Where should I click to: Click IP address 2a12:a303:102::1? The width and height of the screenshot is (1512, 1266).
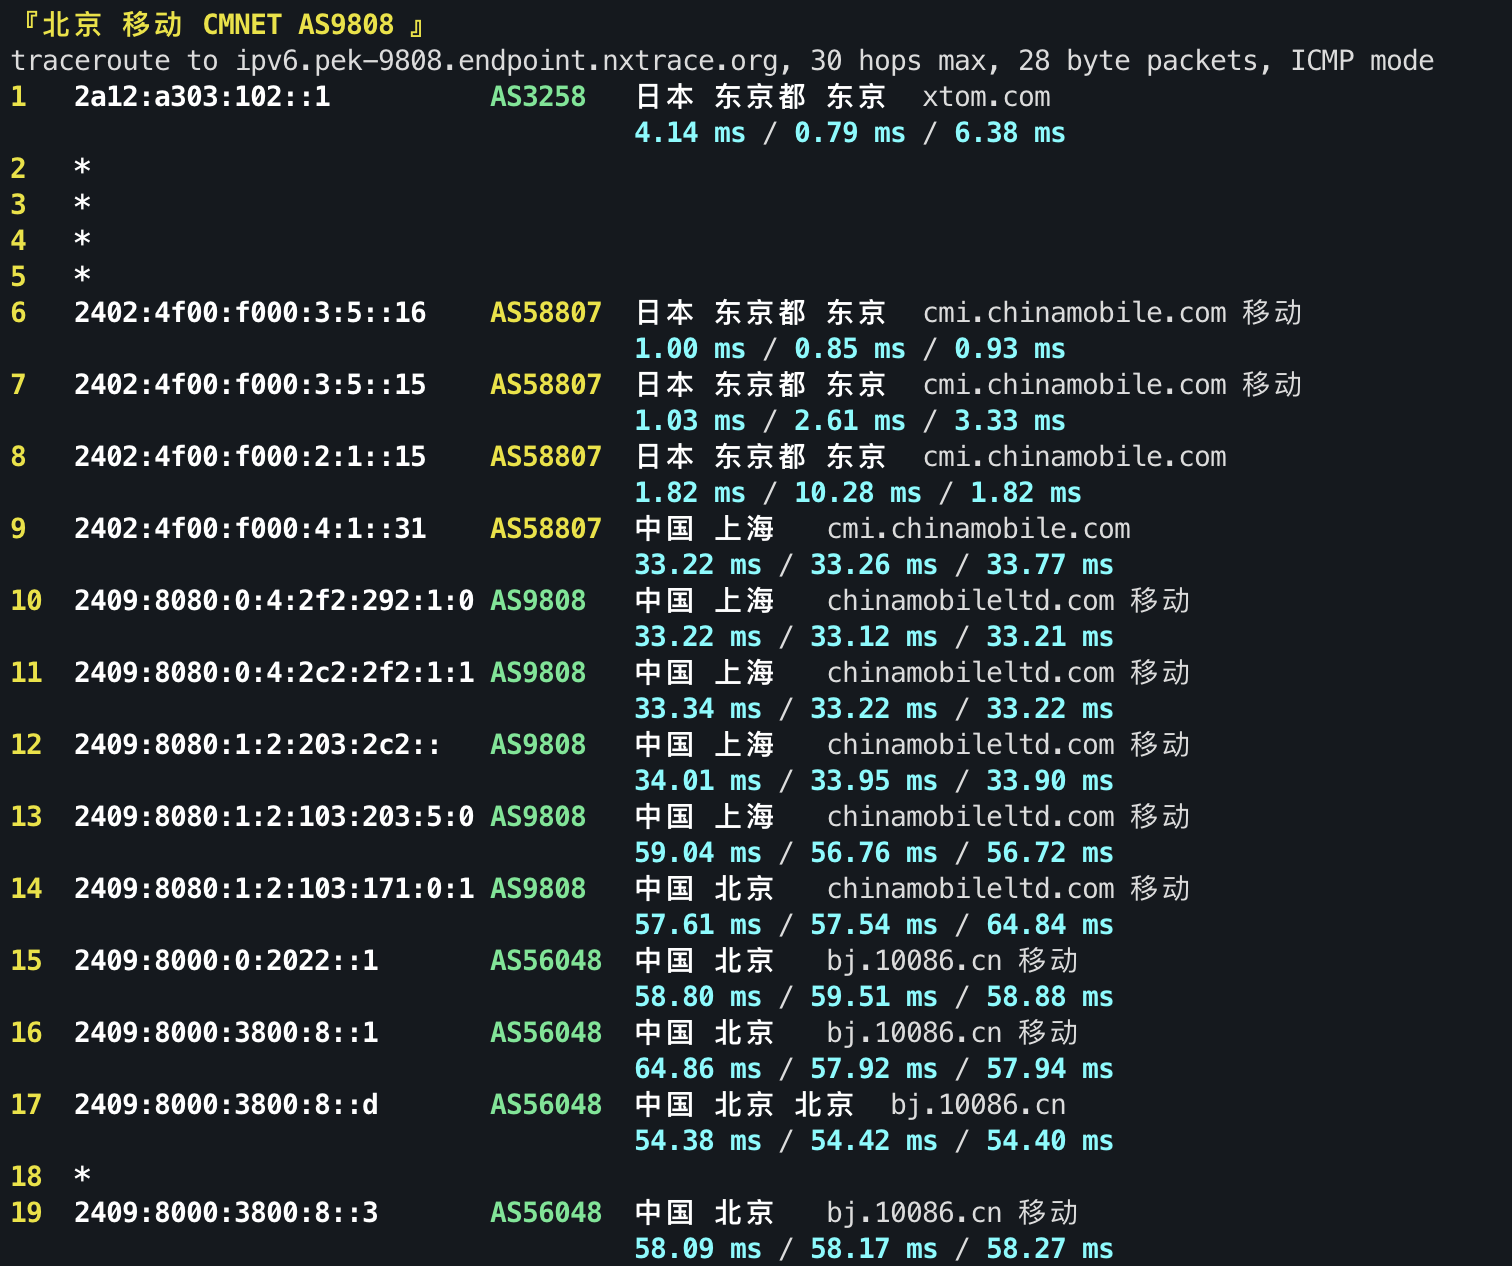[202, 97]
